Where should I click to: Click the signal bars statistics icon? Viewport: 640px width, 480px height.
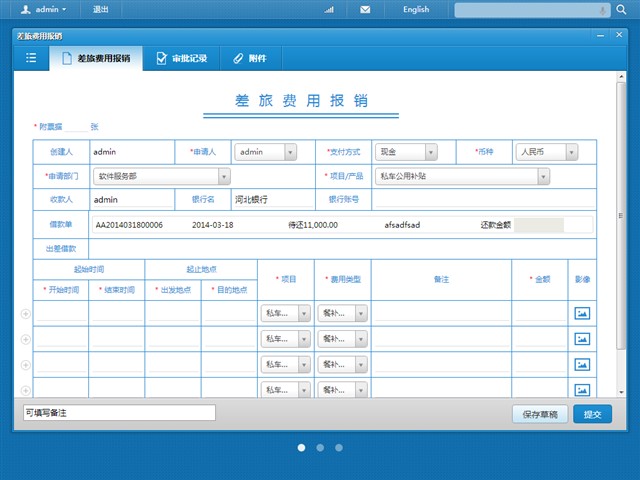coord(329,9)
